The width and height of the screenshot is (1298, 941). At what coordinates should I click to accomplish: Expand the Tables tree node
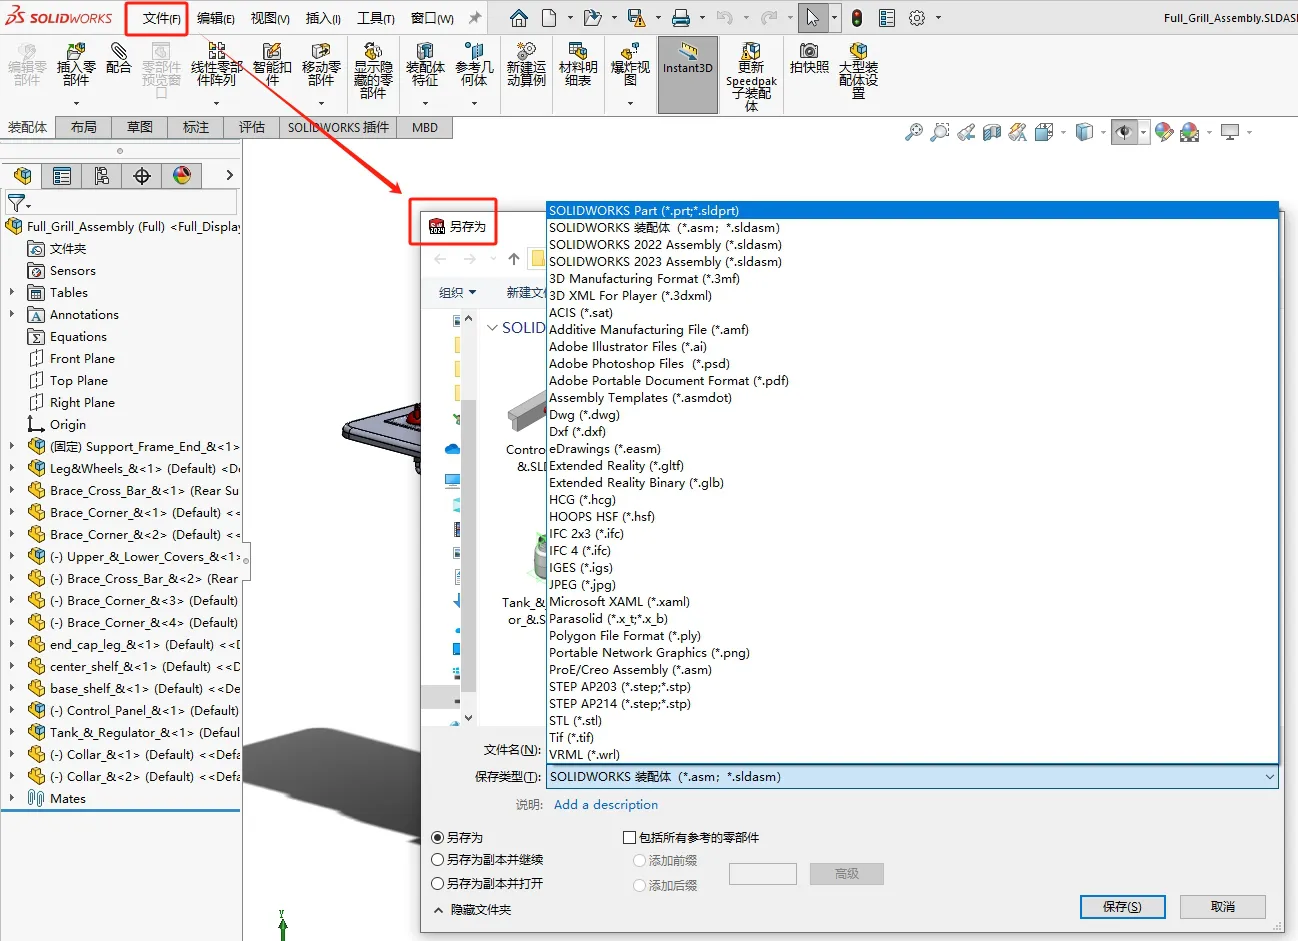pyautogui.click(x=12, y=293)
